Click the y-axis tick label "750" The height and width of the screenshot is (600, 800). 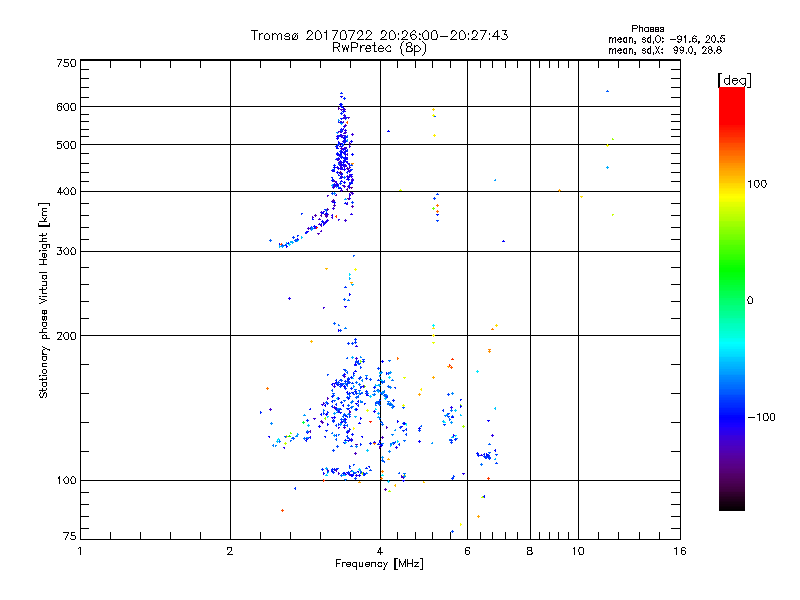pyautogui.click(x=66, y=63)
